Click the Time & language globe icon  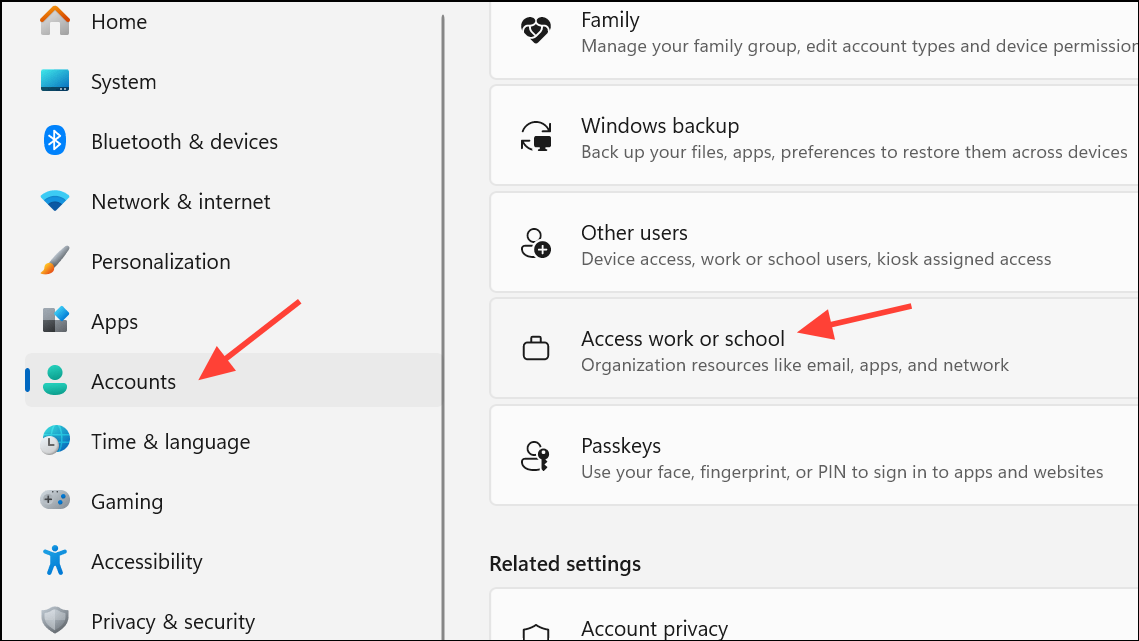coord(55,441)
